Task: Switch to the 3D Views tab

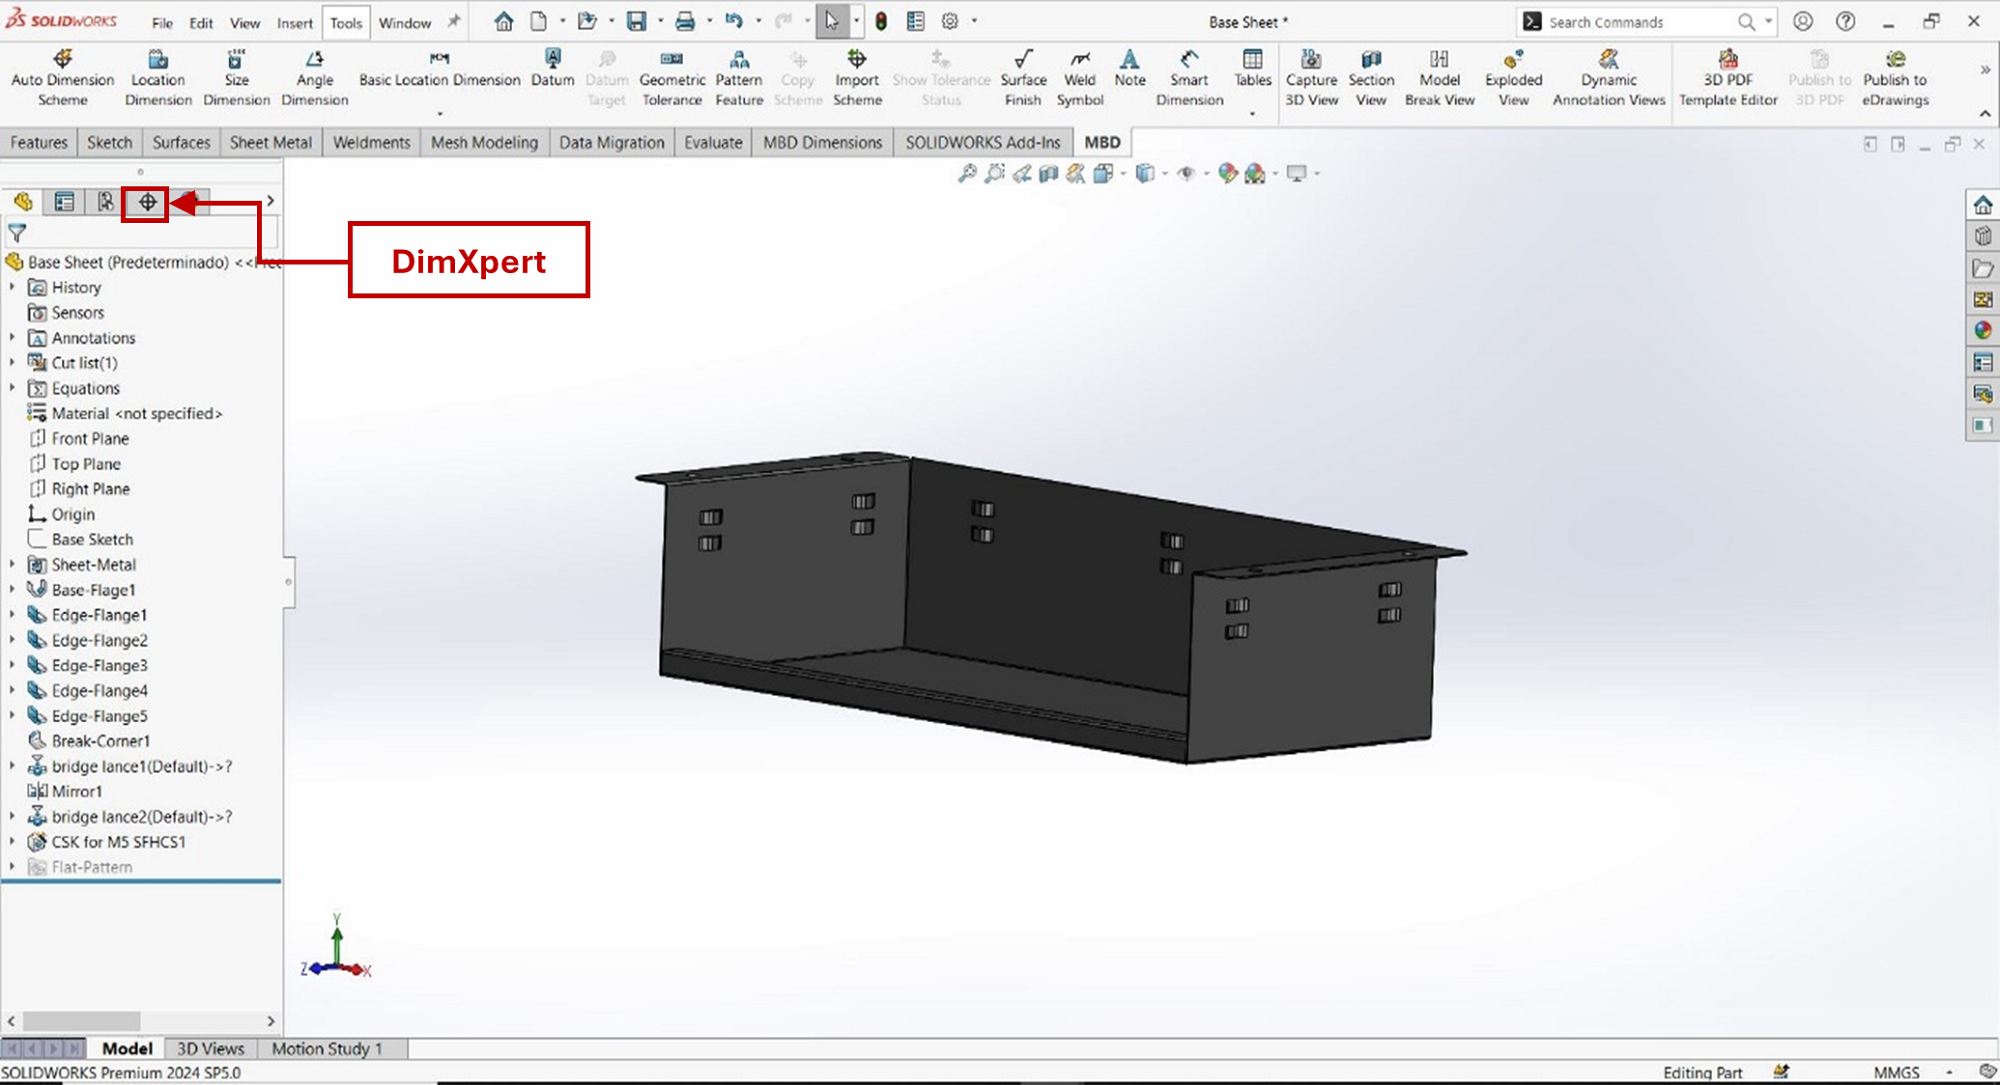Action: tap(210, 1048)
